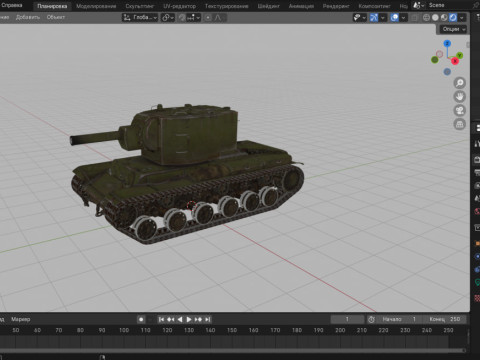Toggle the camera view icon

[x=460, y=110]
